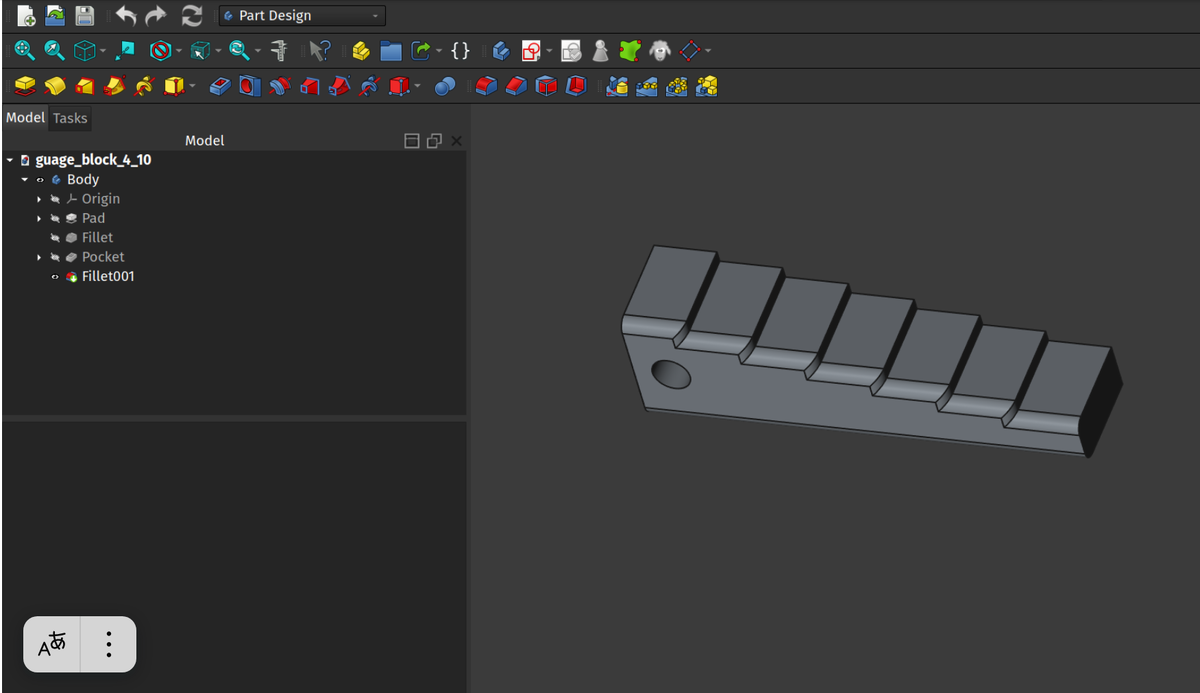Select the Pad tool
This screenshot has width=1200, height=693.
pos(25,87)
